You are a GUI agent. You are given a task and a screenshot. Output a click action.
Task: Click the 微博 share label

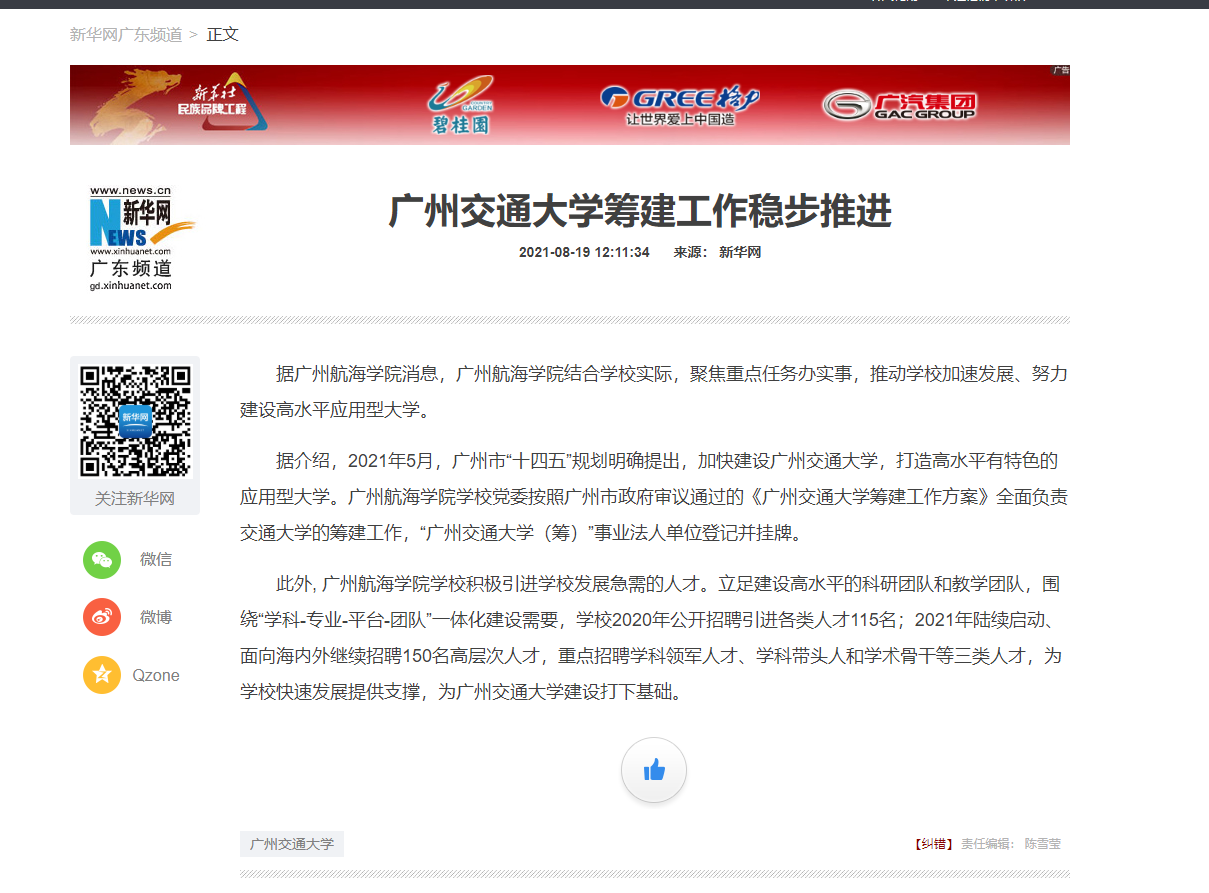click(x=156, y=617)
